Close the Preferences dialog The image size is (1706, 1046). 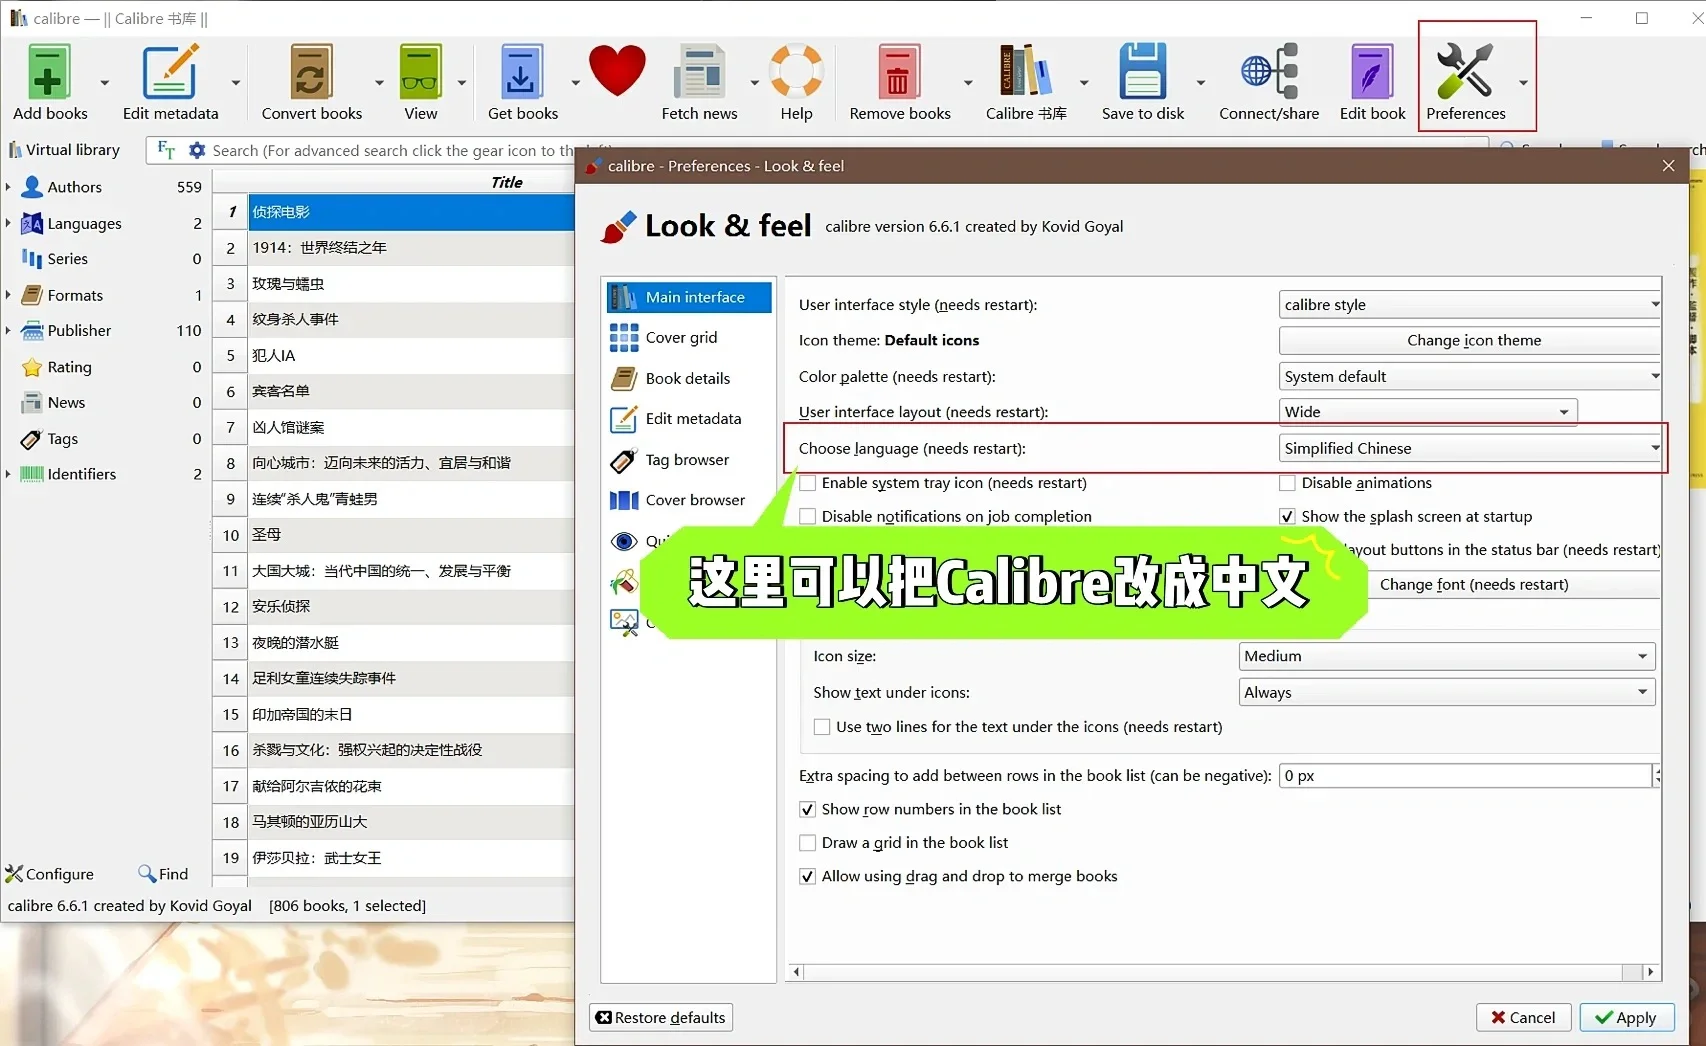click(x=1668, y=166)
